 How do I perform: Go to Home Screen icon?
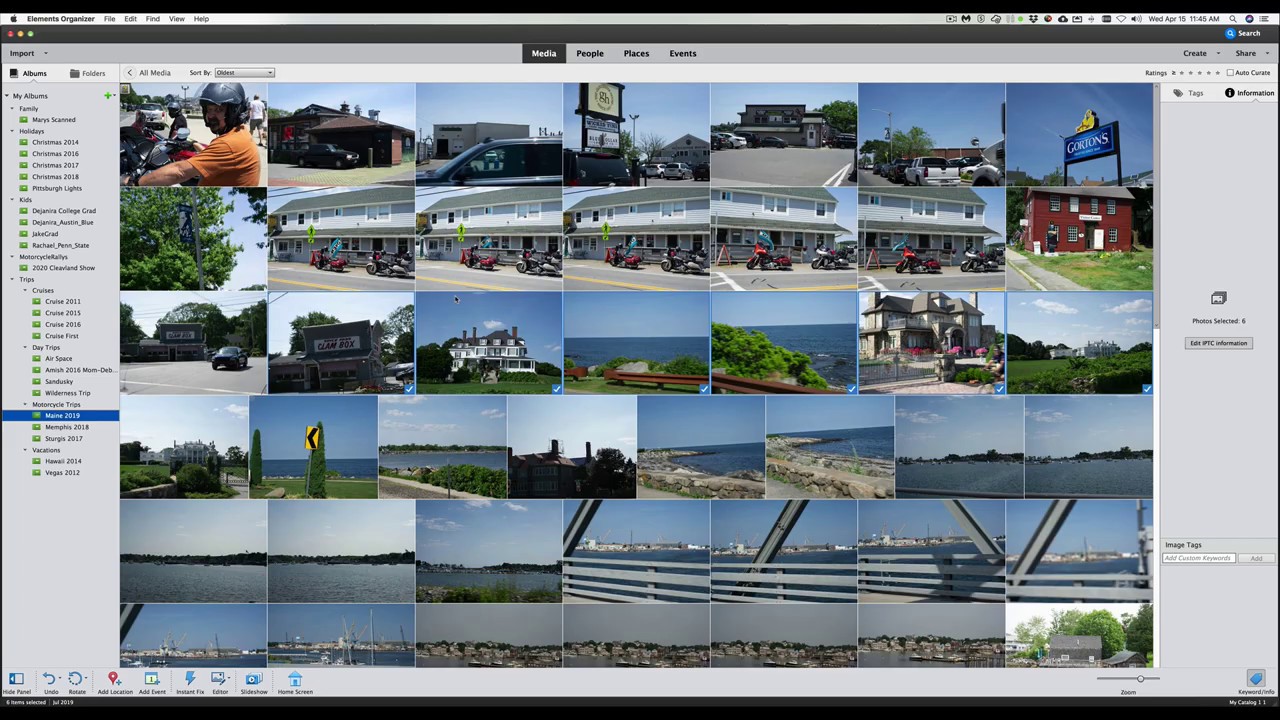(x=295, y=679)
